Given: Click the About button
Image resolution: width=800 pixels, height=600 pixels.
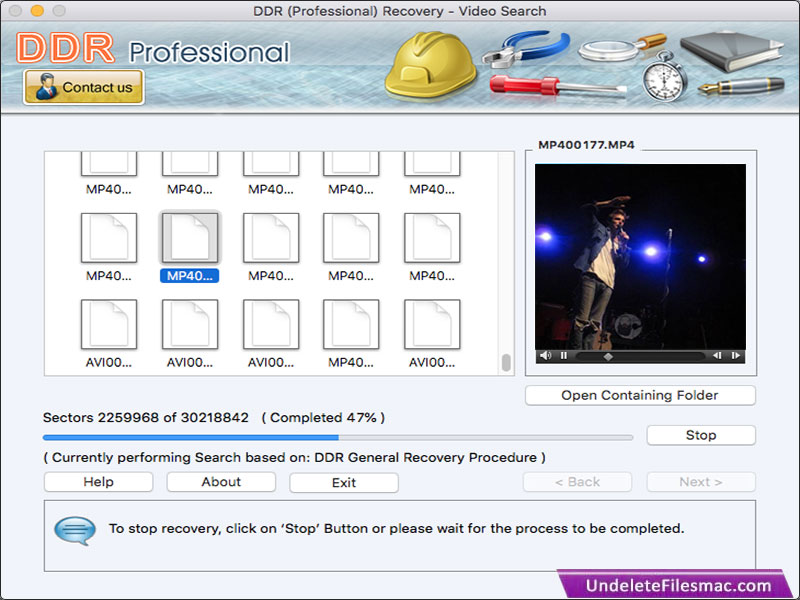Looking at the screenshot, I should (x=221, y=482).
